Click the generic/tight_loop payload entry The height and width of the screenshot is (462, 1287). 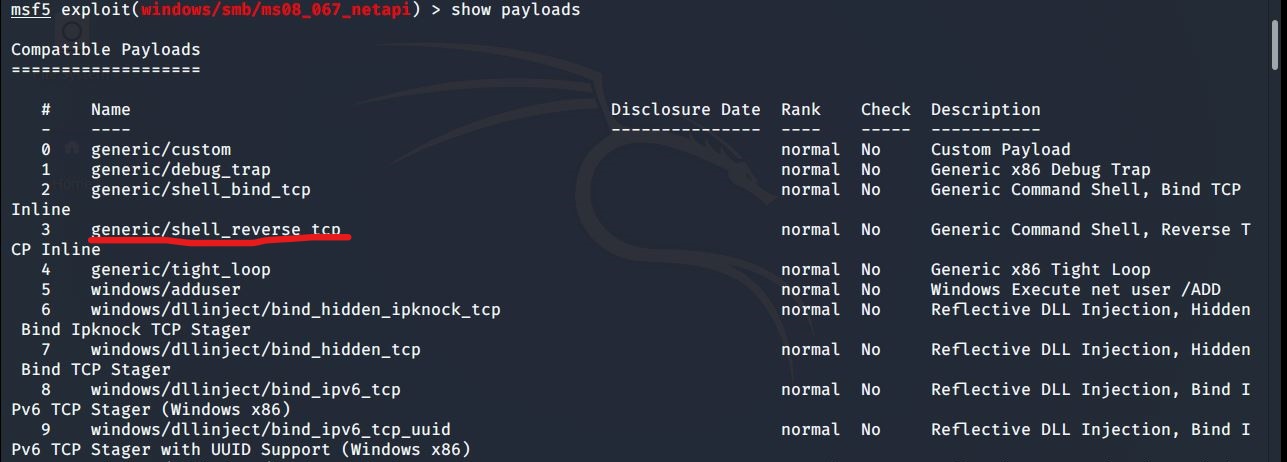180,269
